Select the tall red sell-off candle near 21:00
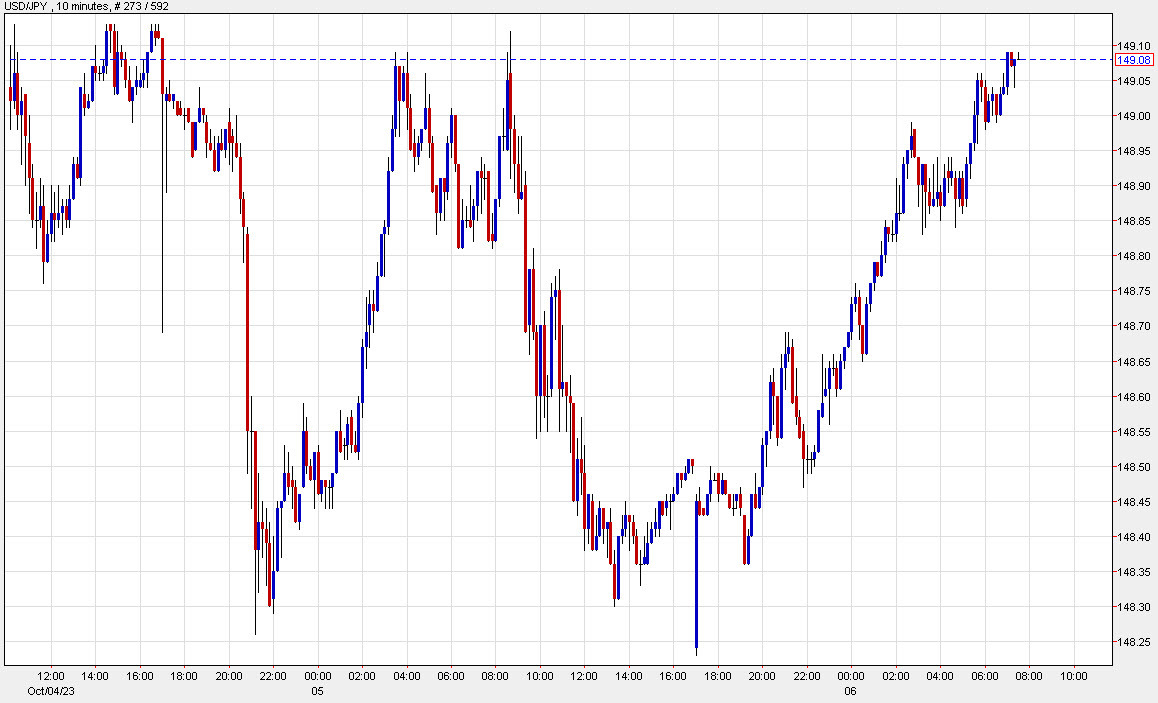 point(246,330)
